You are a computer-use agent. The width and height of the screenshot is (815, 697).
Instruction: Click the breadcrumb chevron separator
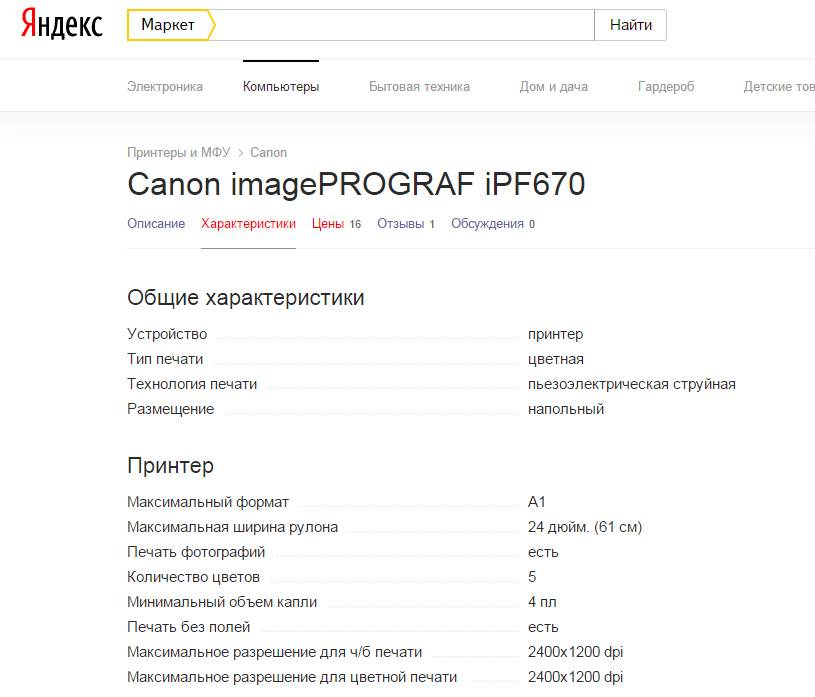pos(241,153)
